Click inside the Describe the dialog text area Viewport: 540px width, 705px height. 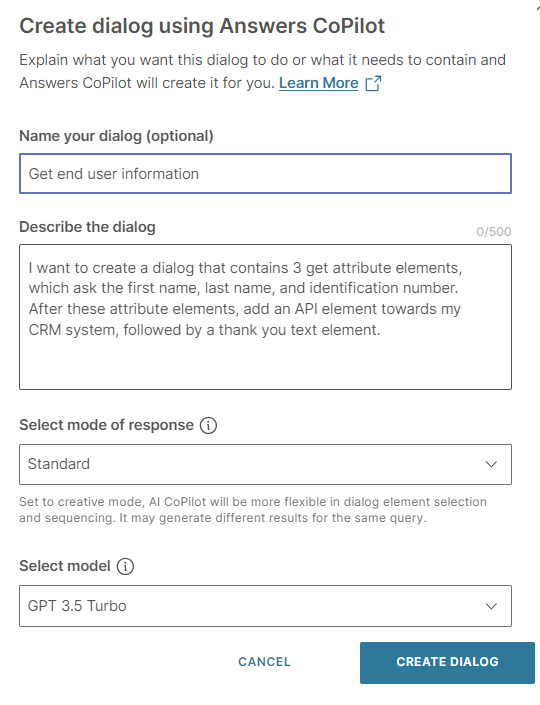pos(265,317)
